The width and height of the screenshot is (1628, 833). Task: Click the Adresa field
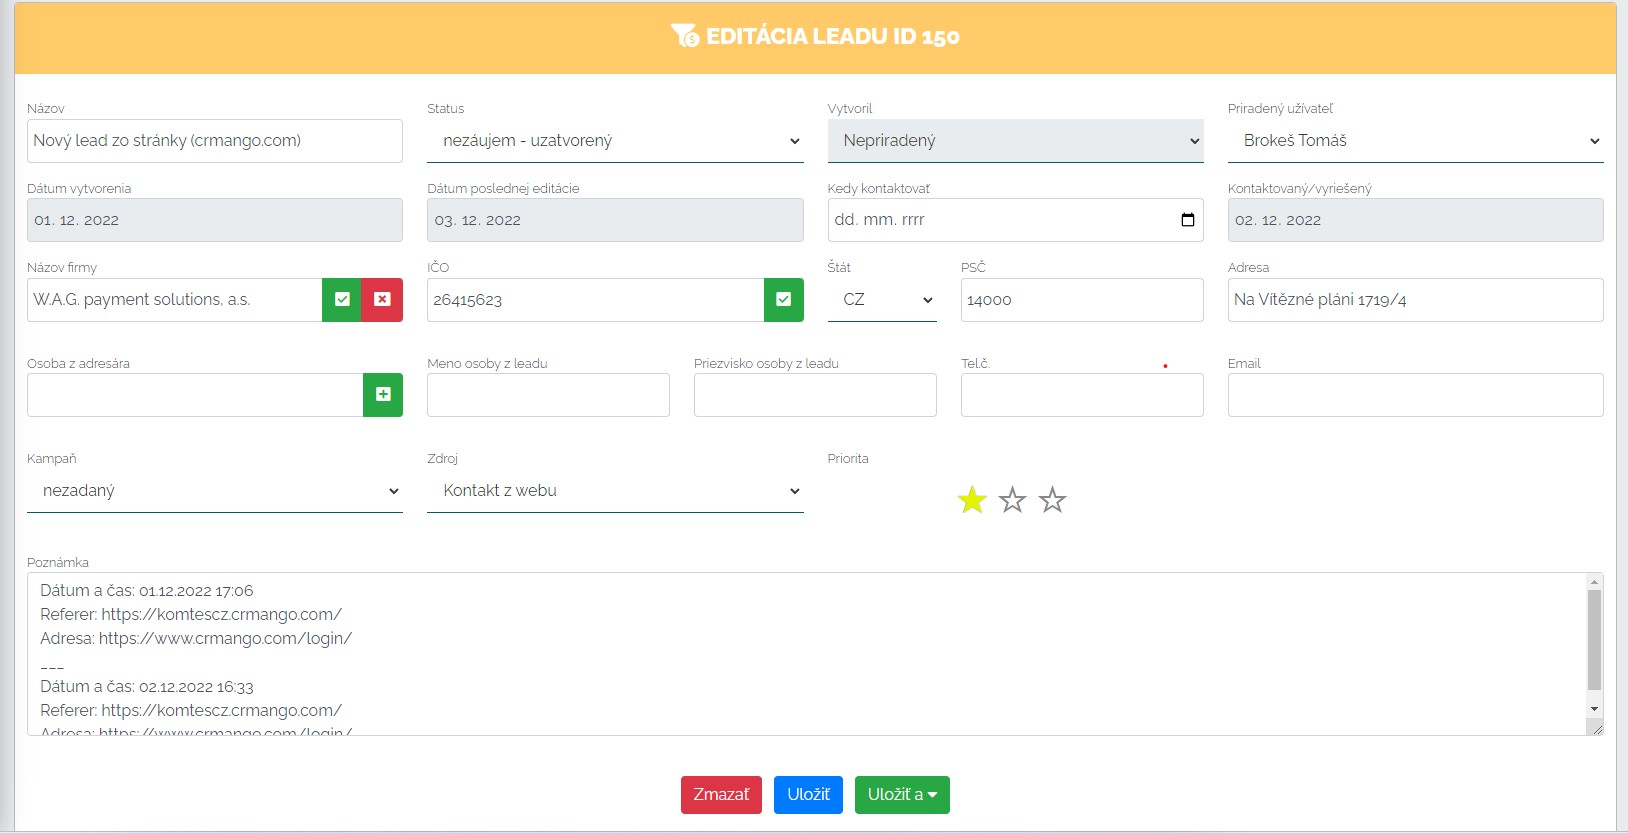point(1415,300)
